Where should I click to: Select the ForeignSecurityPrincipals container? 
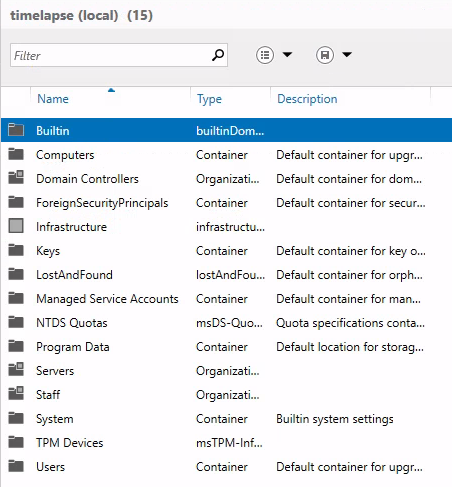coord(226,203)
